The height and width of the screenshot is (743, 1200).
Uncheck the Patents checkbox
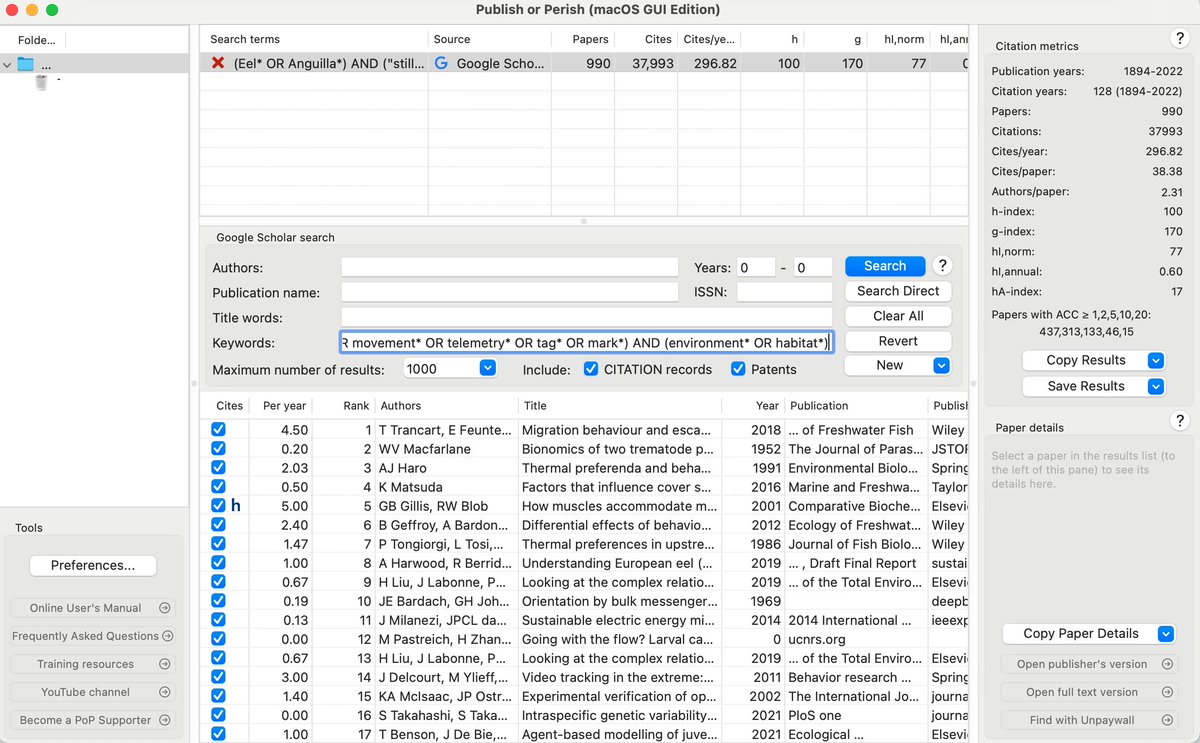point(738,369)
